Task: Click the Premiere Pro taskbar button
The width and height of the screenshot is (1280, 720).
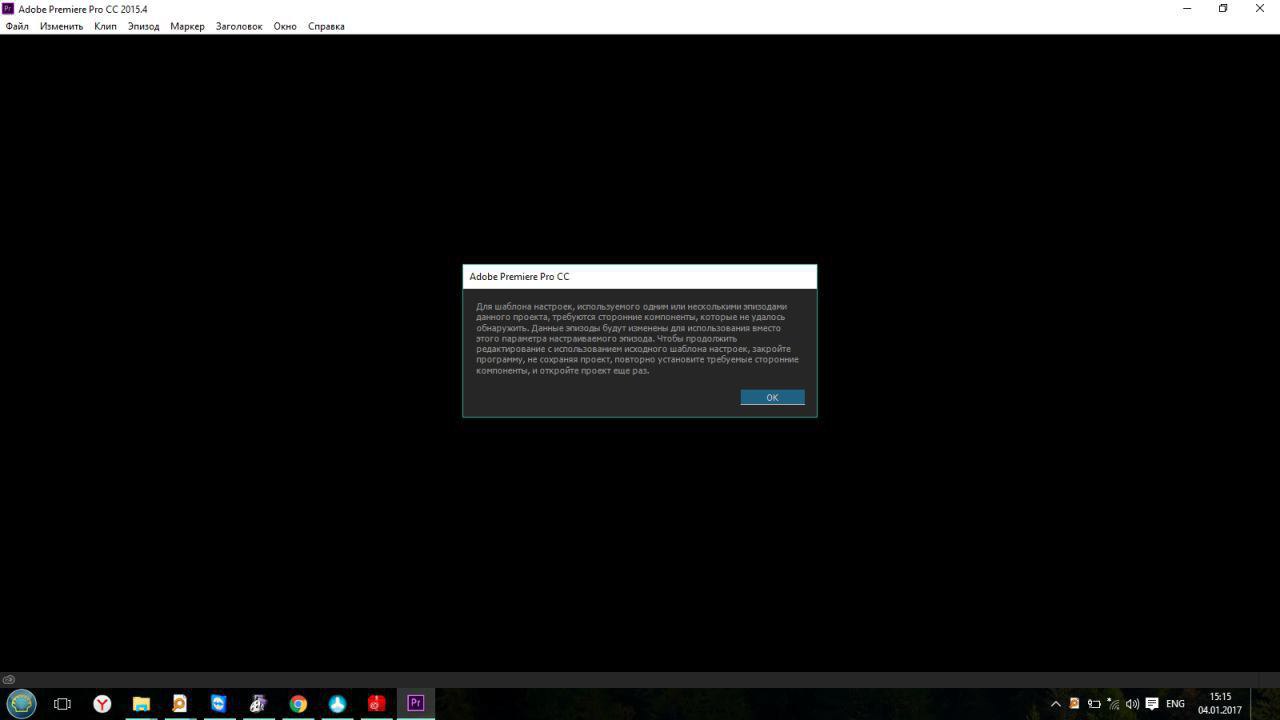Action: (415, 703)
